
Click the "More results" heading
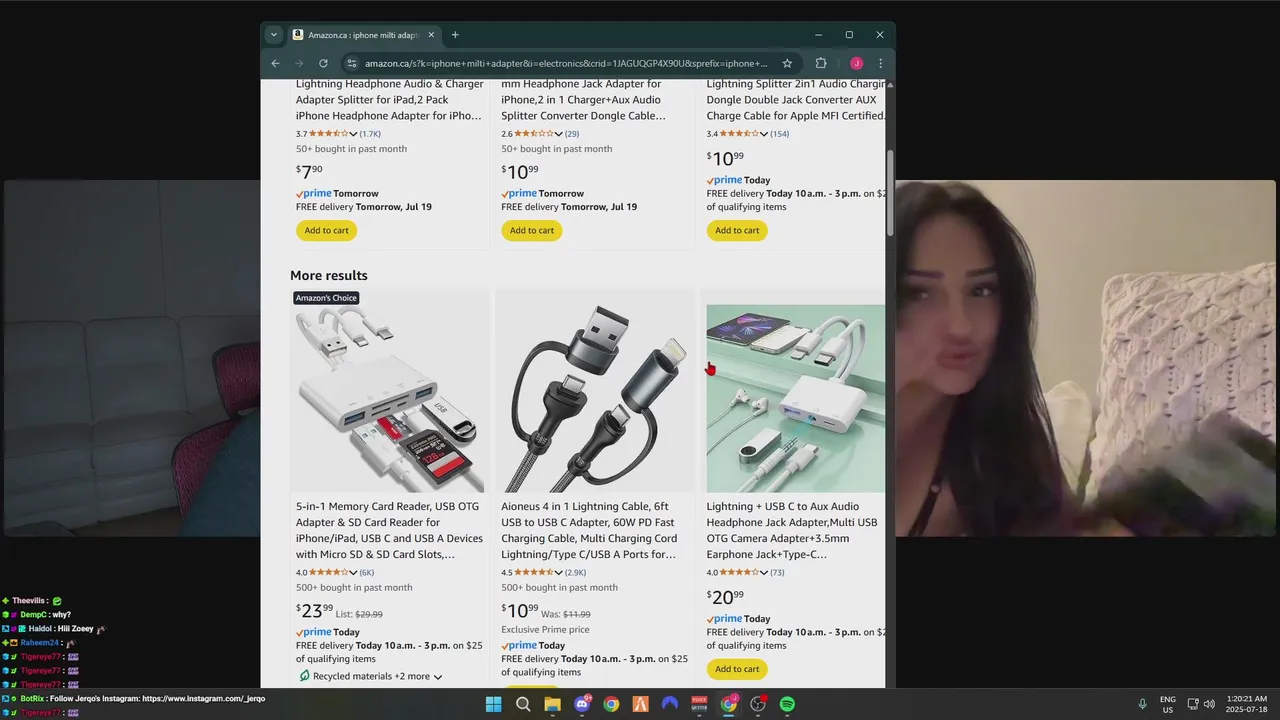pyautogui.click(x=329, y=276)
